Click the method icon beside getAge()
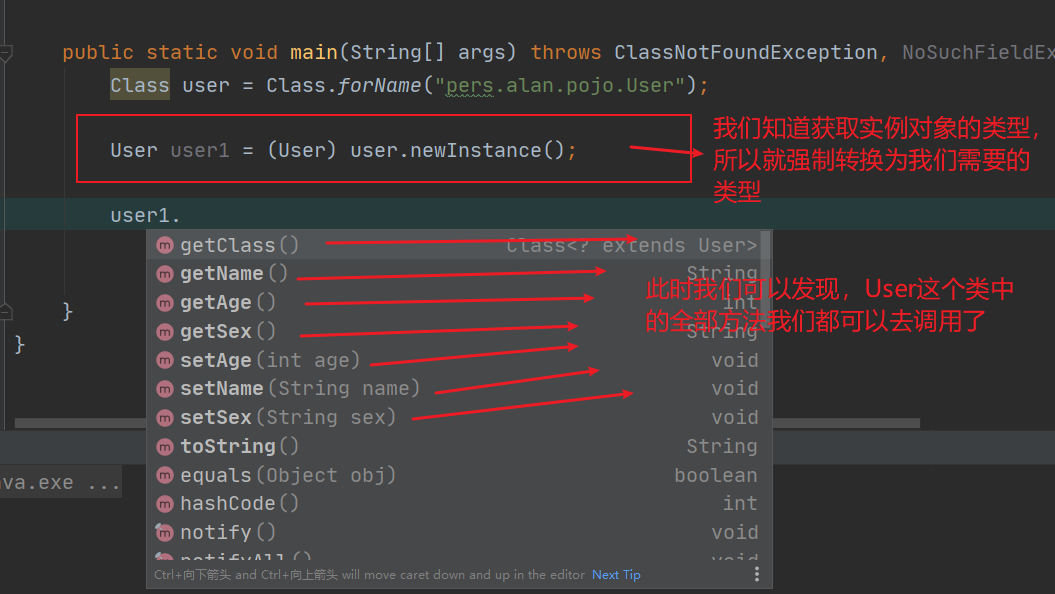Image resolution: width=1055 pixels, height=594 pixels. click(x=165, y=302)
